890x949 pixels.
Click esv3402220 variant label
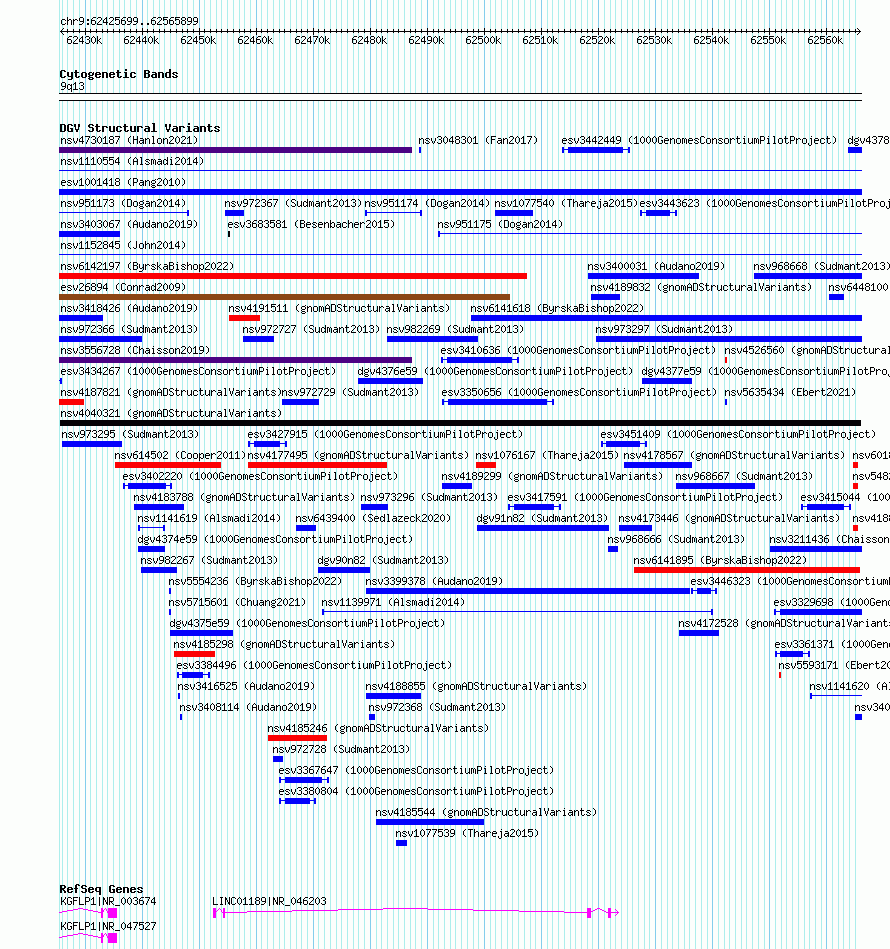[260, 476]
